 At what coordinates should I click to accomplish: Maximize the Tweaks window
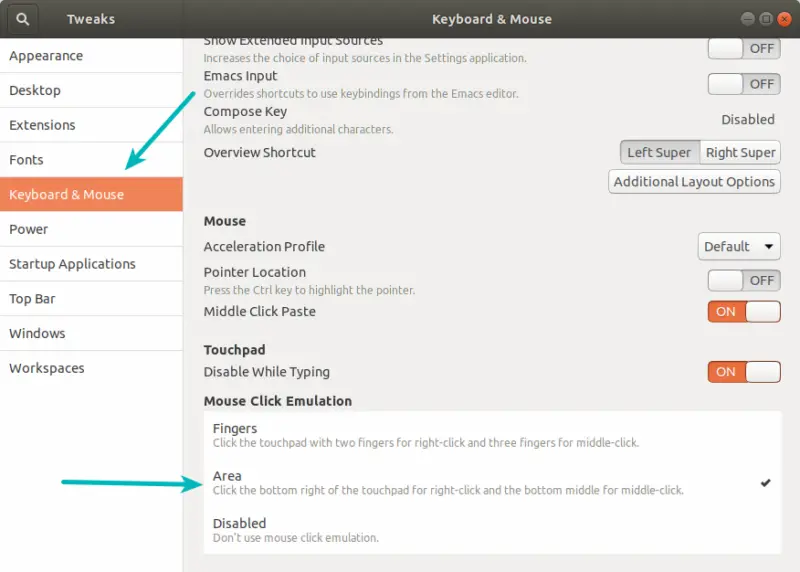[x=766, y=19]
